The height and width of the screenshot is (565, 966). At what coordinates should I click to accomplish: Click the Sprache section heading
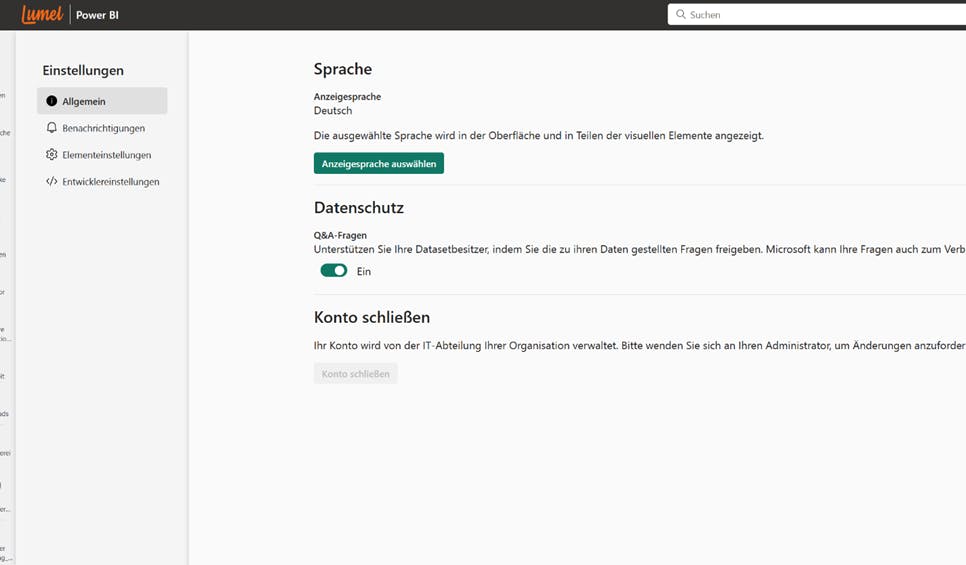[343, 68]
